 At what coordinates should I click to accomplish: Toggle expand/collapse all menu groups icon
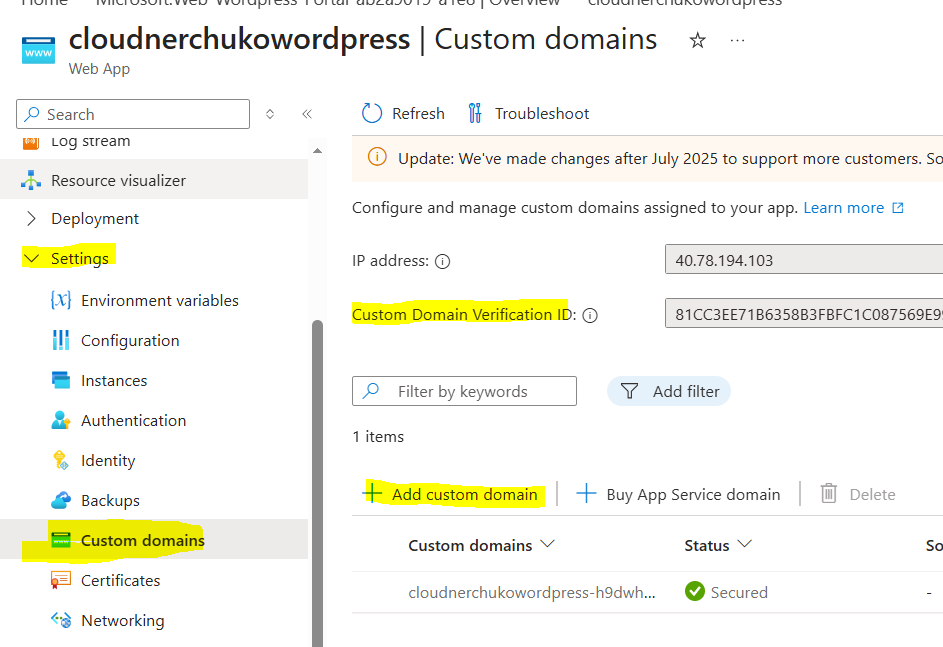(x=270, y=114)
